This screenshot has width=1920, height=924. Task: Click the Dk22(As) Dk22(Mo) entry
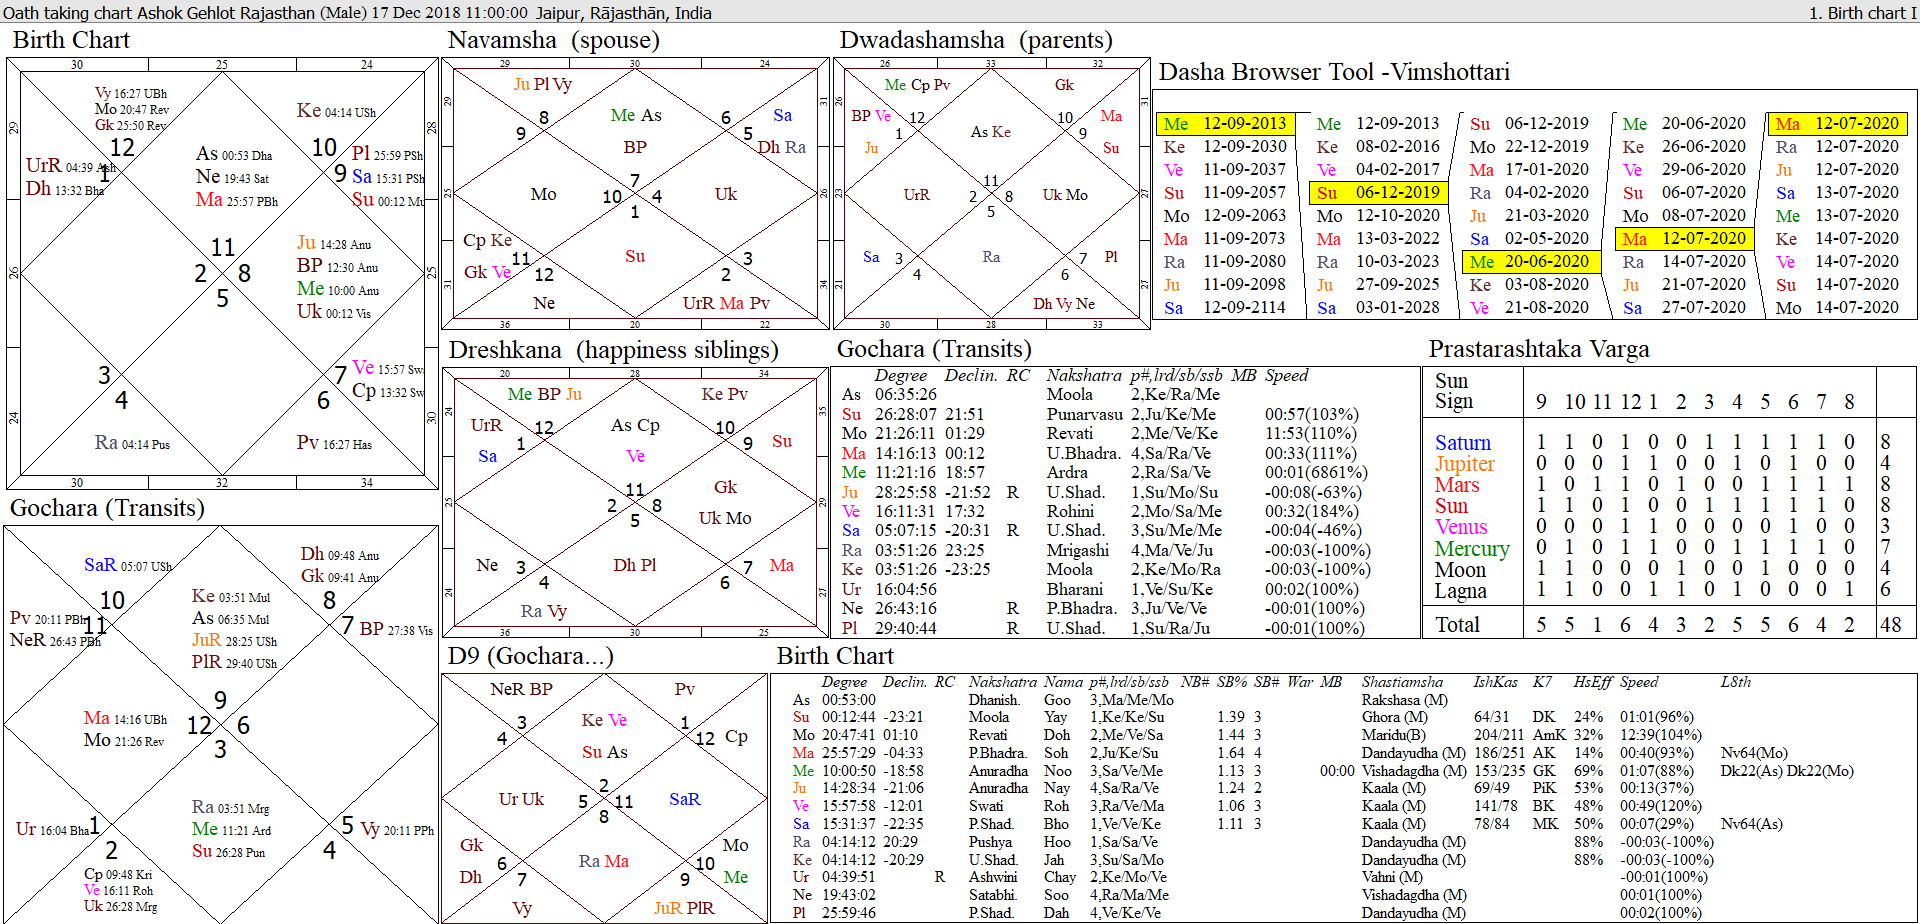[1787, 771]
